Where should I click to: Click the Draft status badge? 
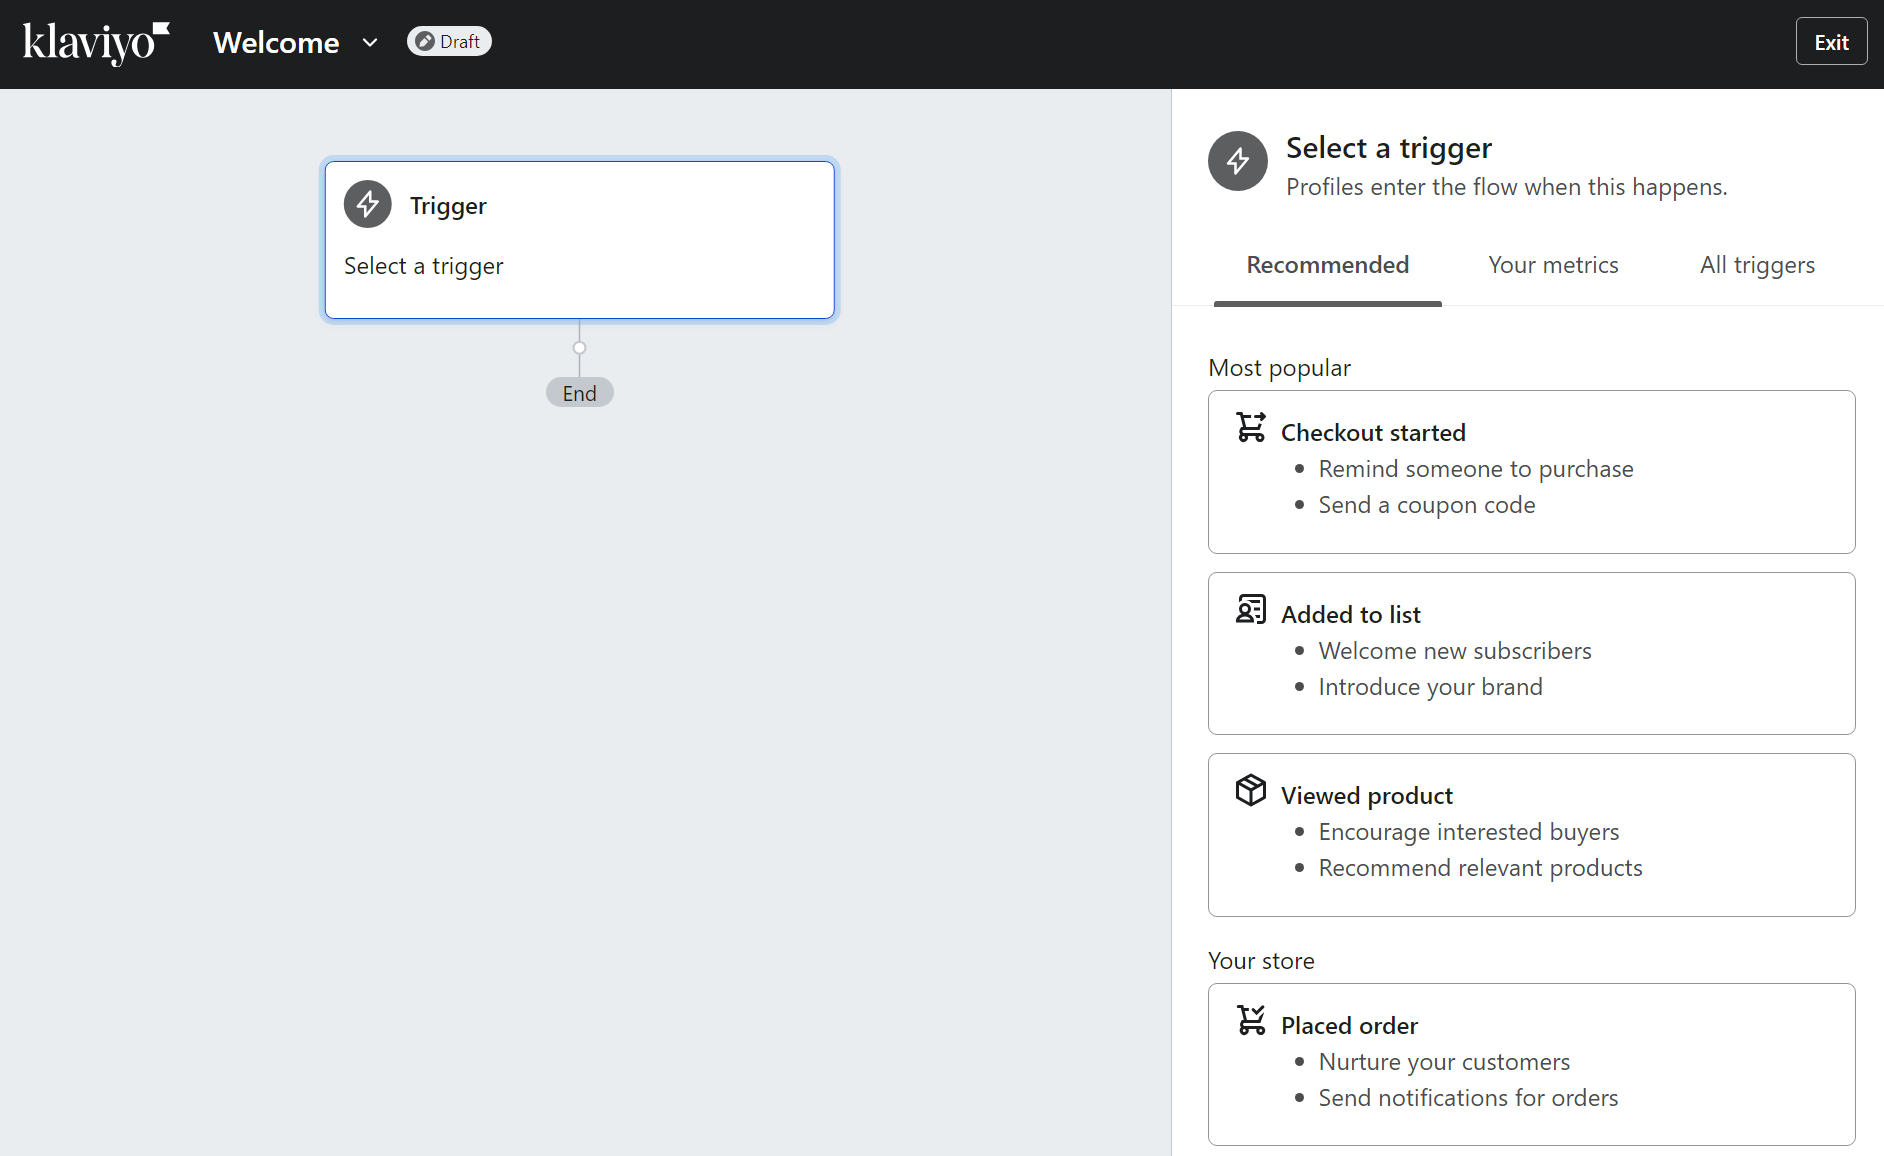pyautogui.click(x=448, y=41)
